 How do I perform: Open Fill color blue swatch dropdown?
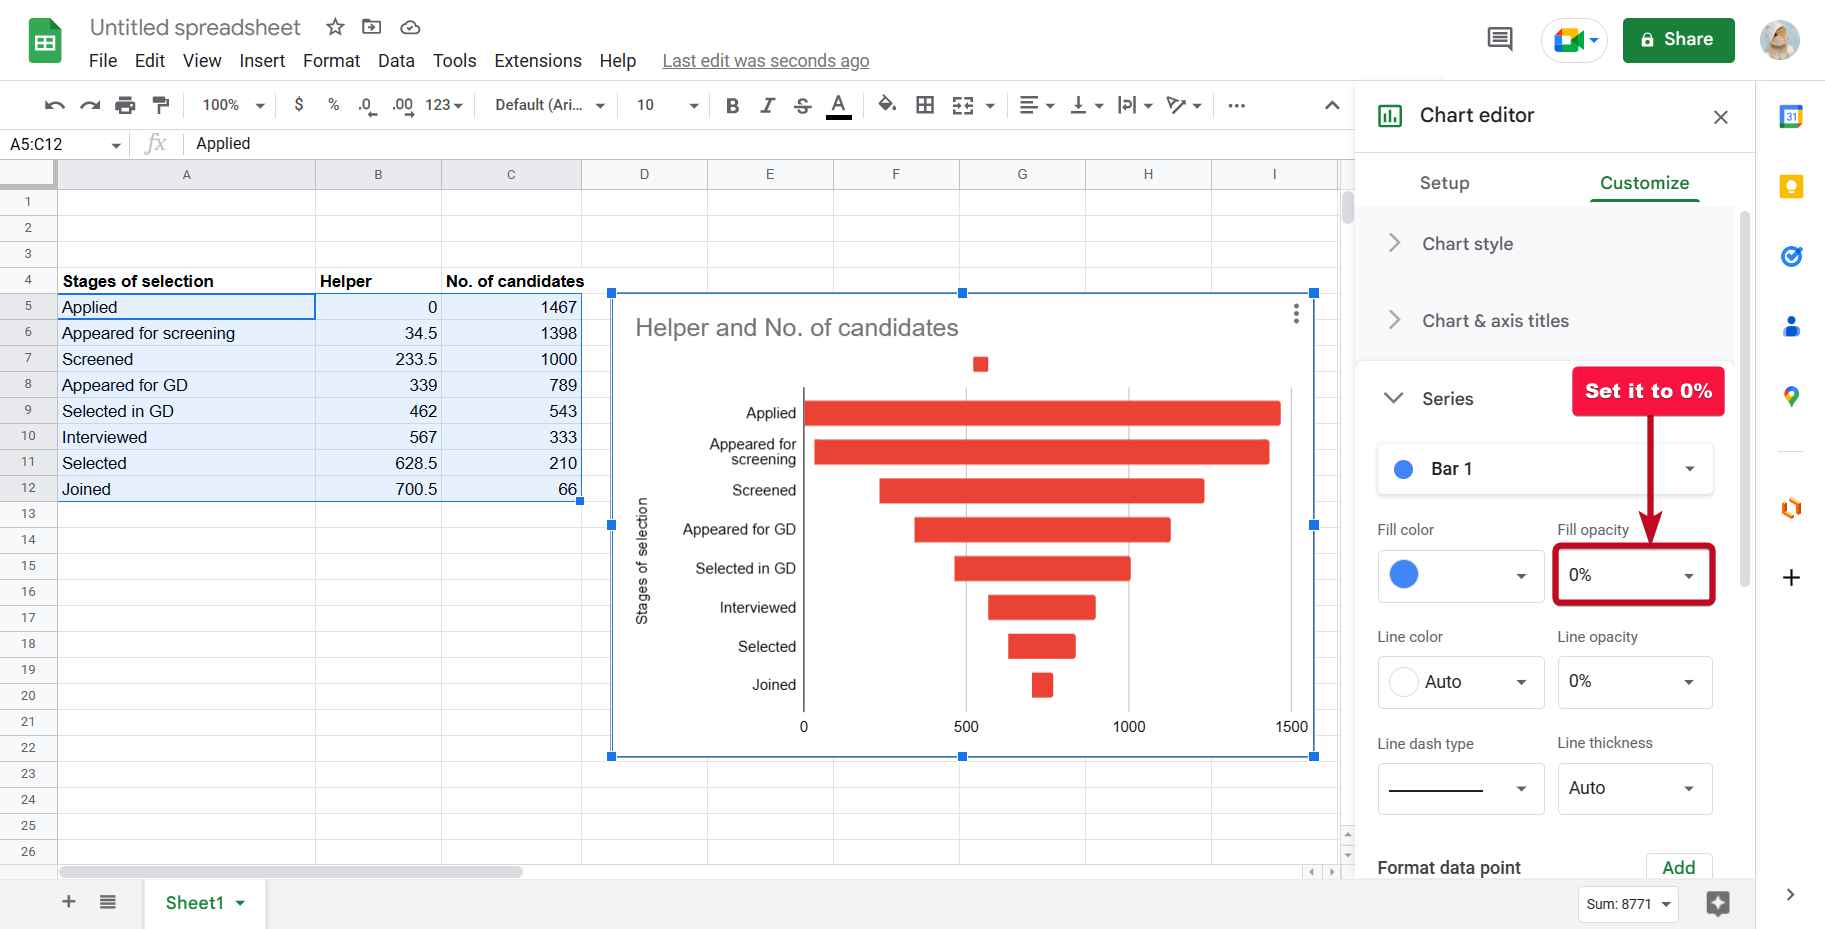coord(1461,575)
